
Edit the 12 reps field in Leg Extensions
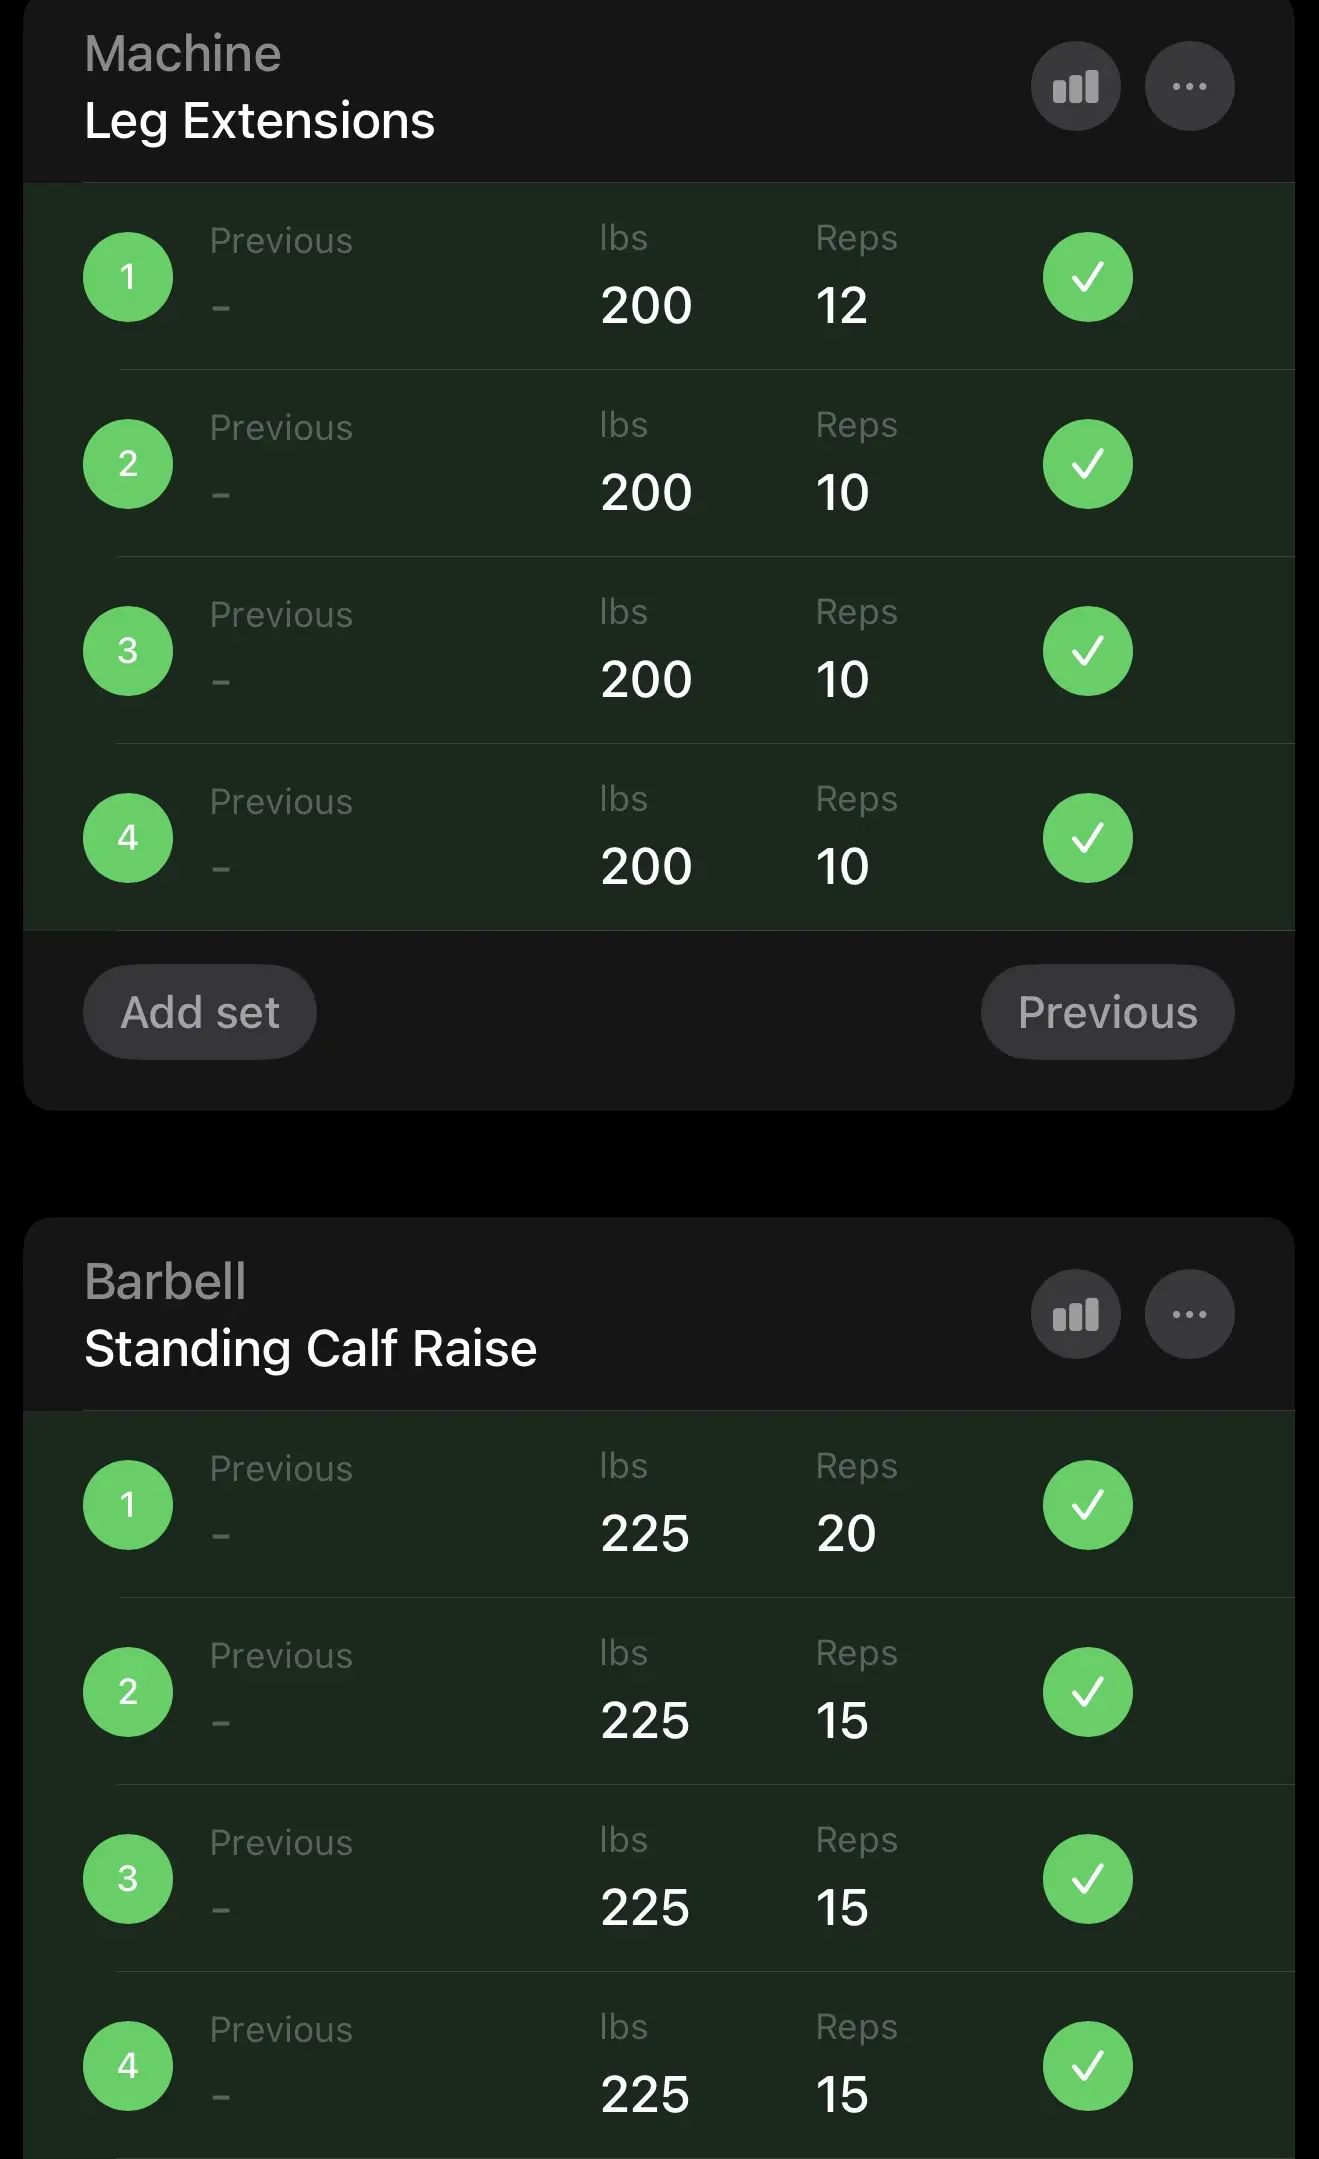coord(842,305)
